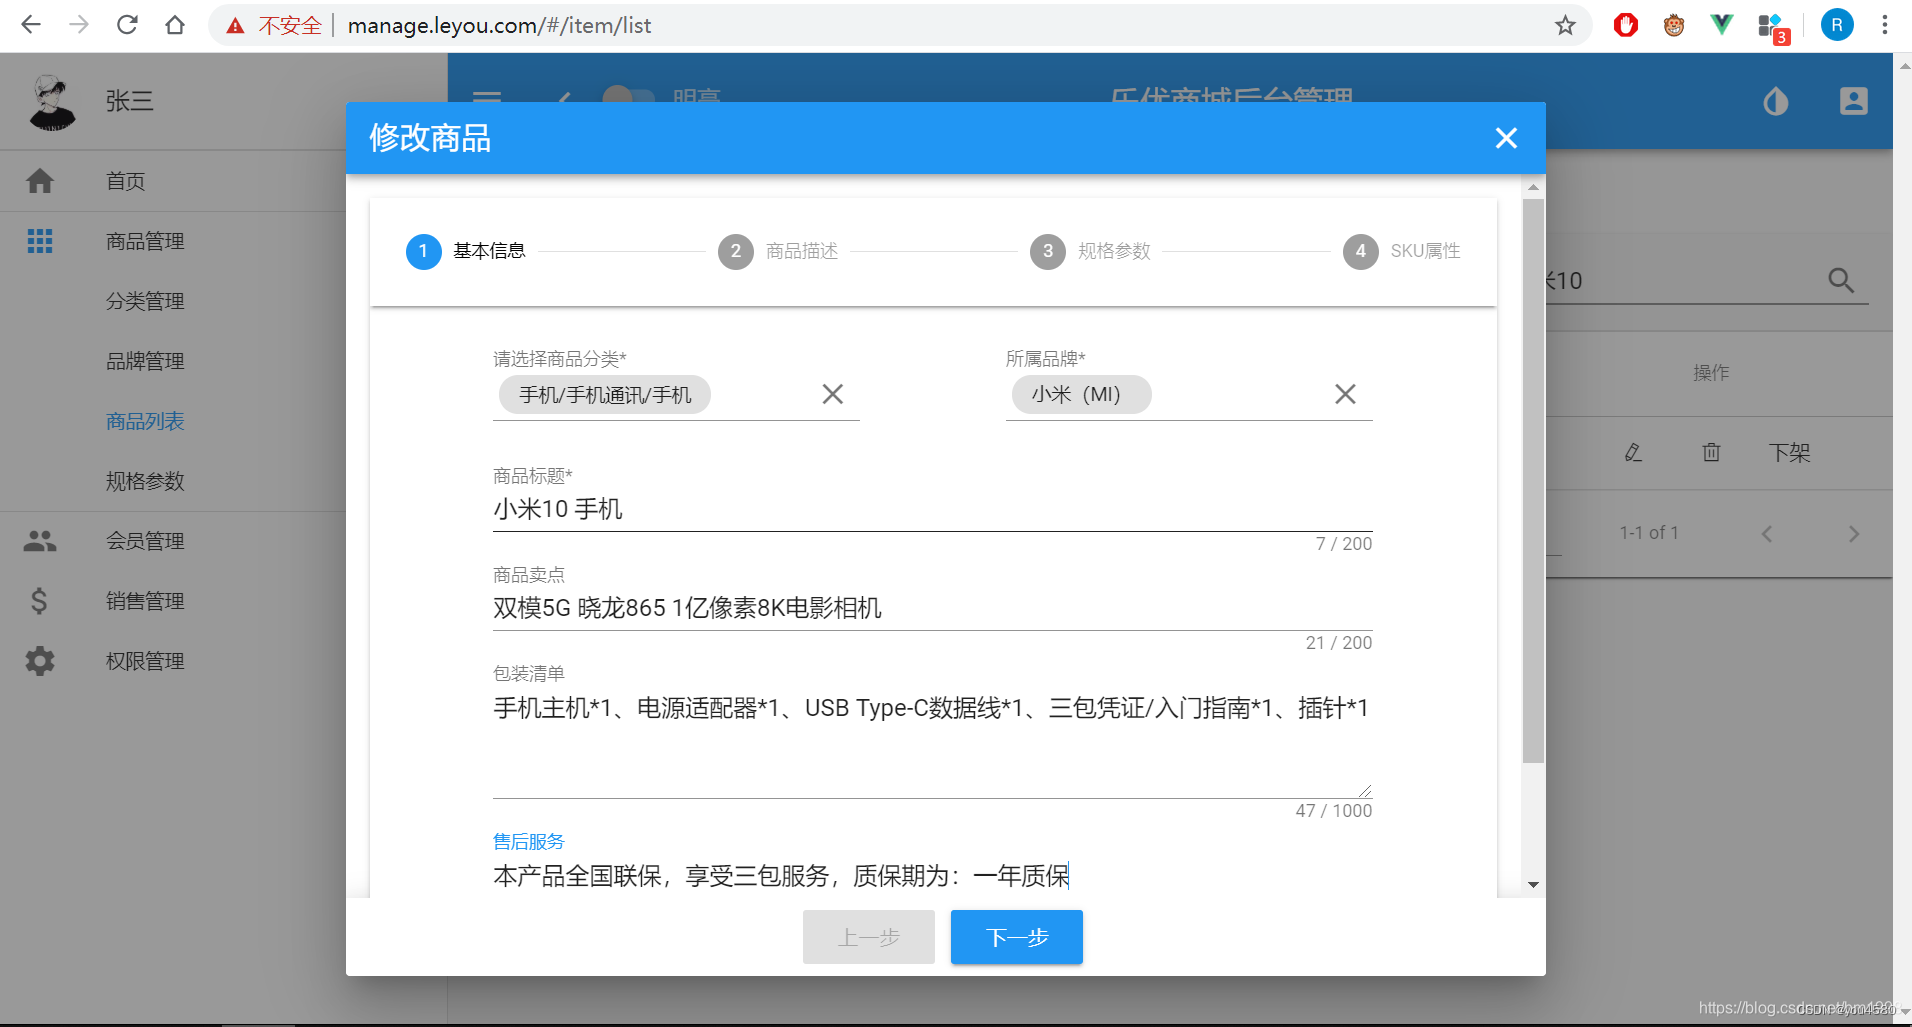Viewport: 1912px width, 1027px height.
Task: Click the next page chevron in pagination
Action: 1854,534
